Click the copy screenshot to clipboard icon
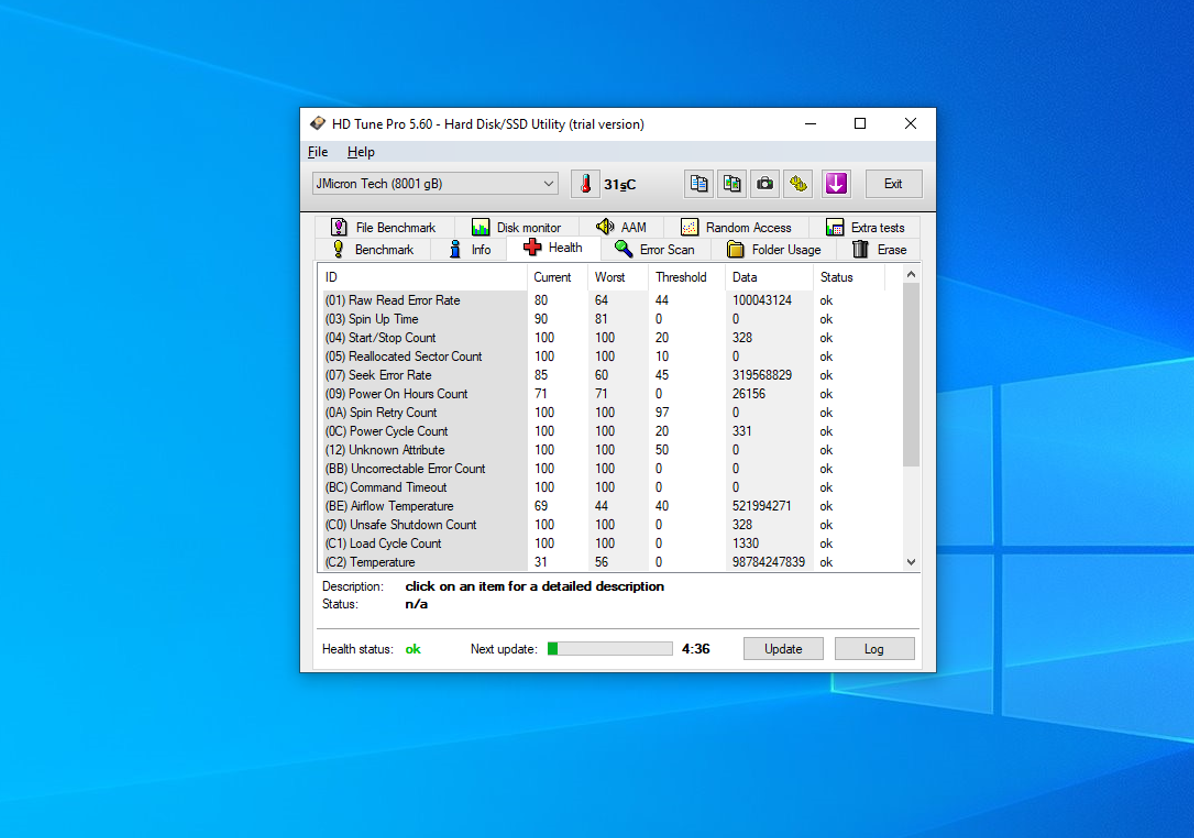 tap(732, 184)
